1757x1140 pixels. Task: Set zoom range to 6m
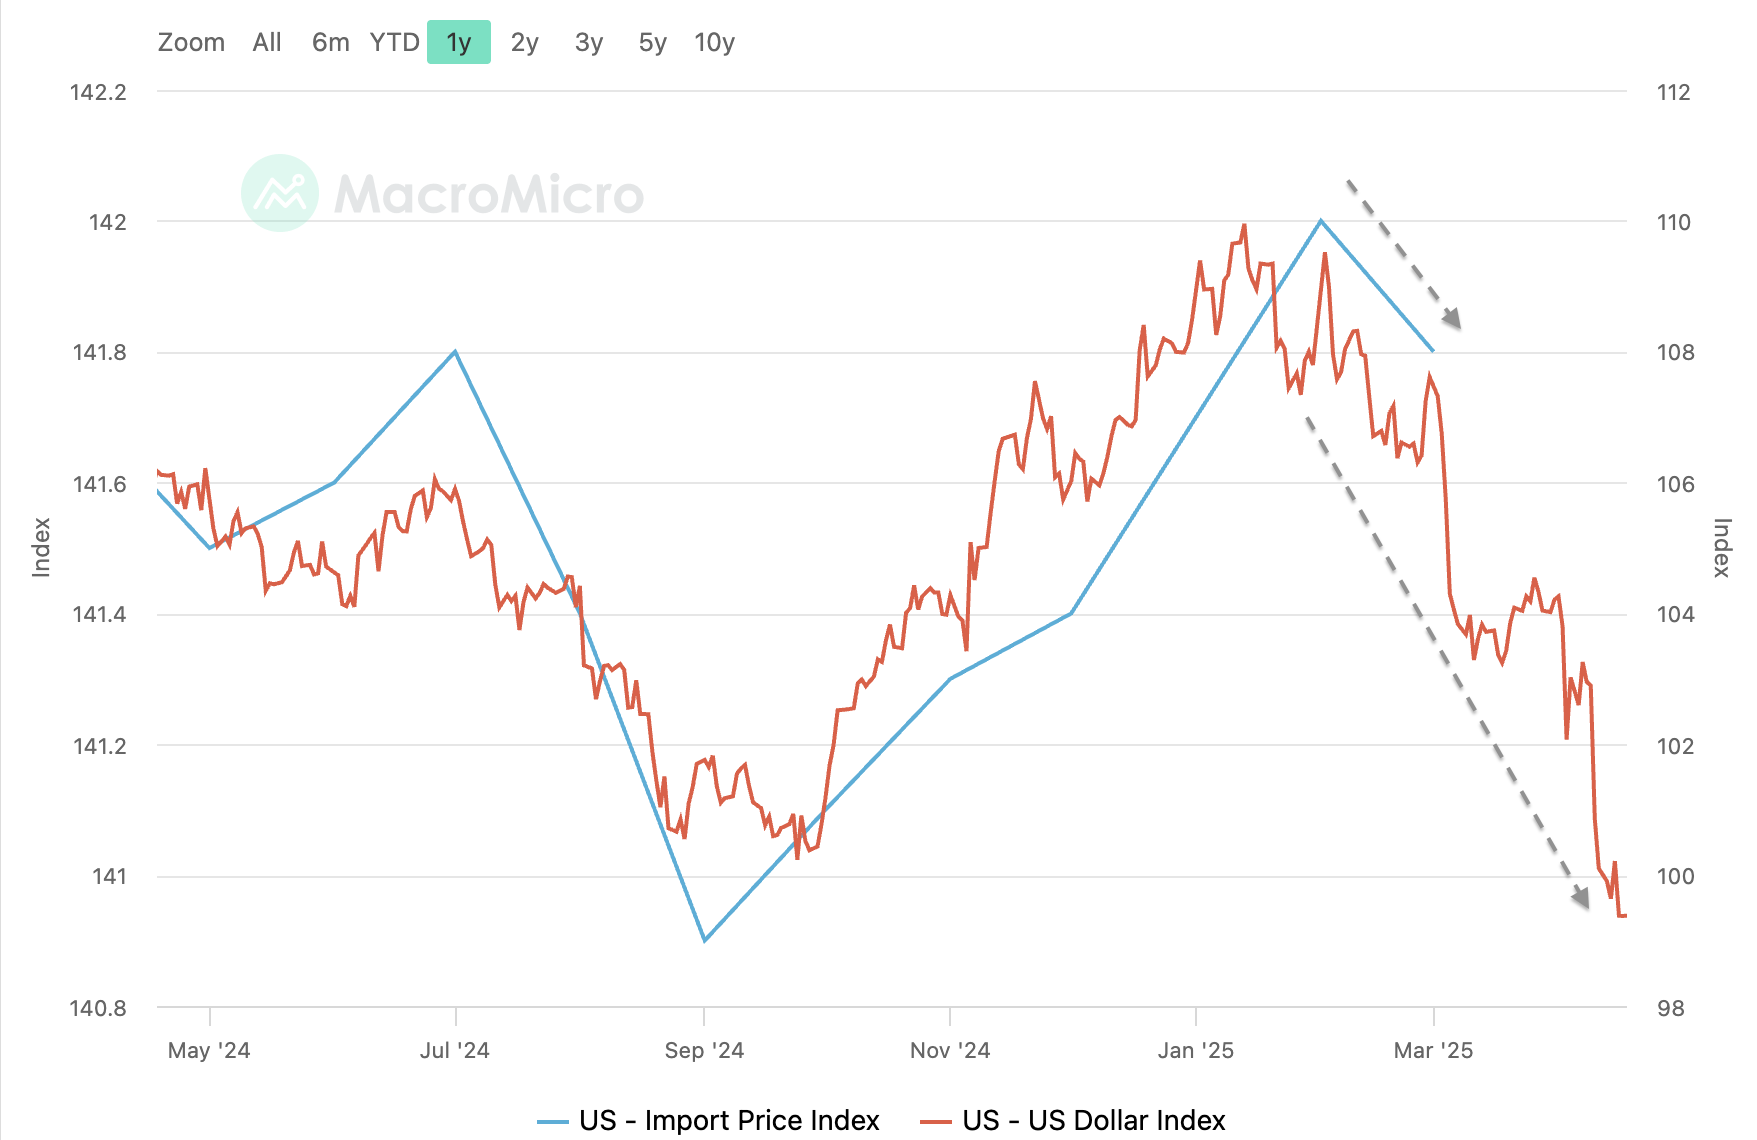(x=330, y=43)
